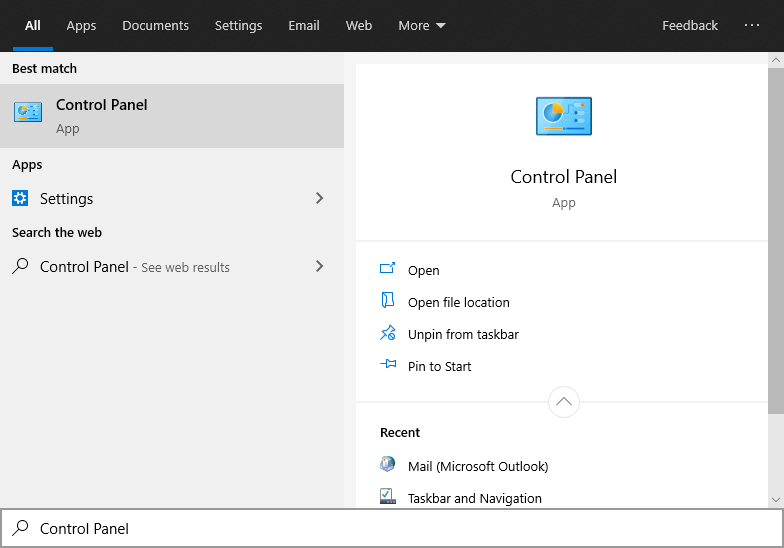Click the Mail (Microsoft Outlook) icon
This screenshot has height=548, width=784.
coord(388,464)
